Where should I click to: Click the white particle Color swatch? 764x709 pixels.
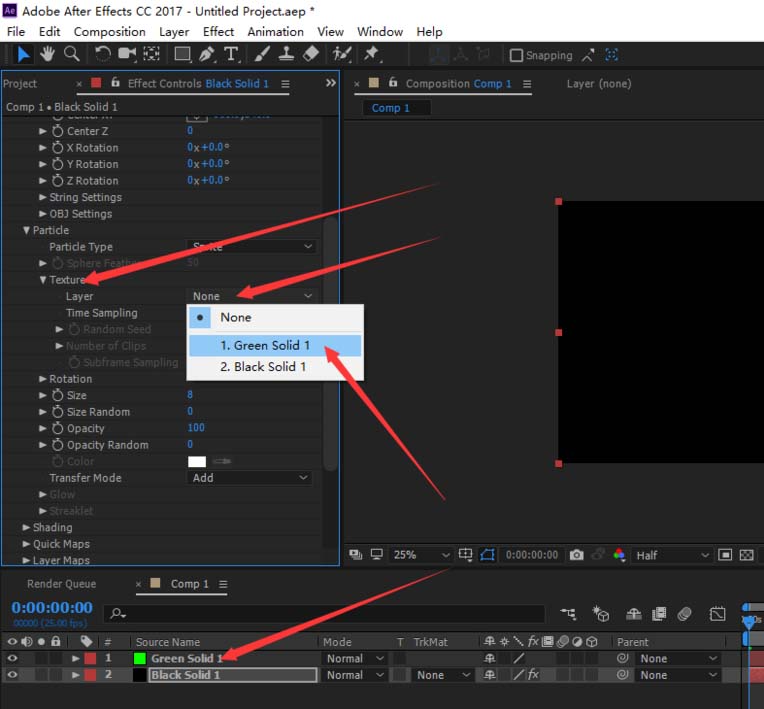pyautogui.click(x=197, y=461)
